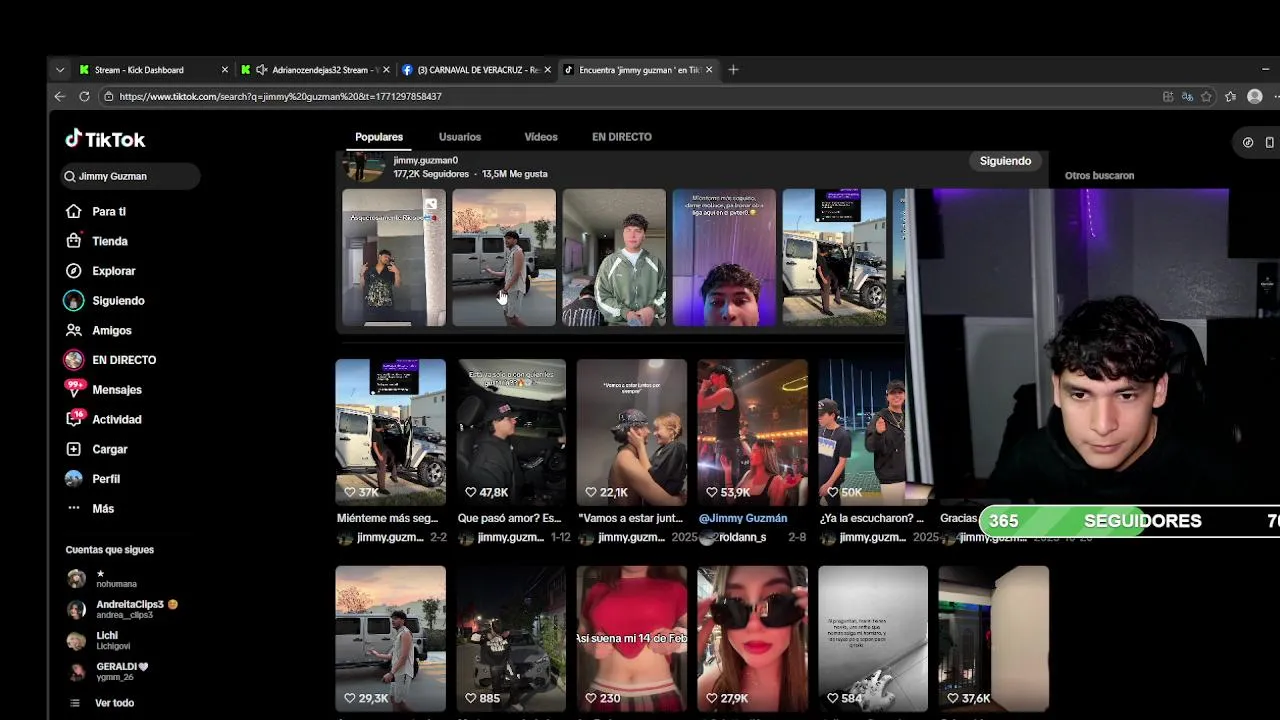Open video with 53,9K likes
This screenshot has height=720, width=1280.
point(752,432)
